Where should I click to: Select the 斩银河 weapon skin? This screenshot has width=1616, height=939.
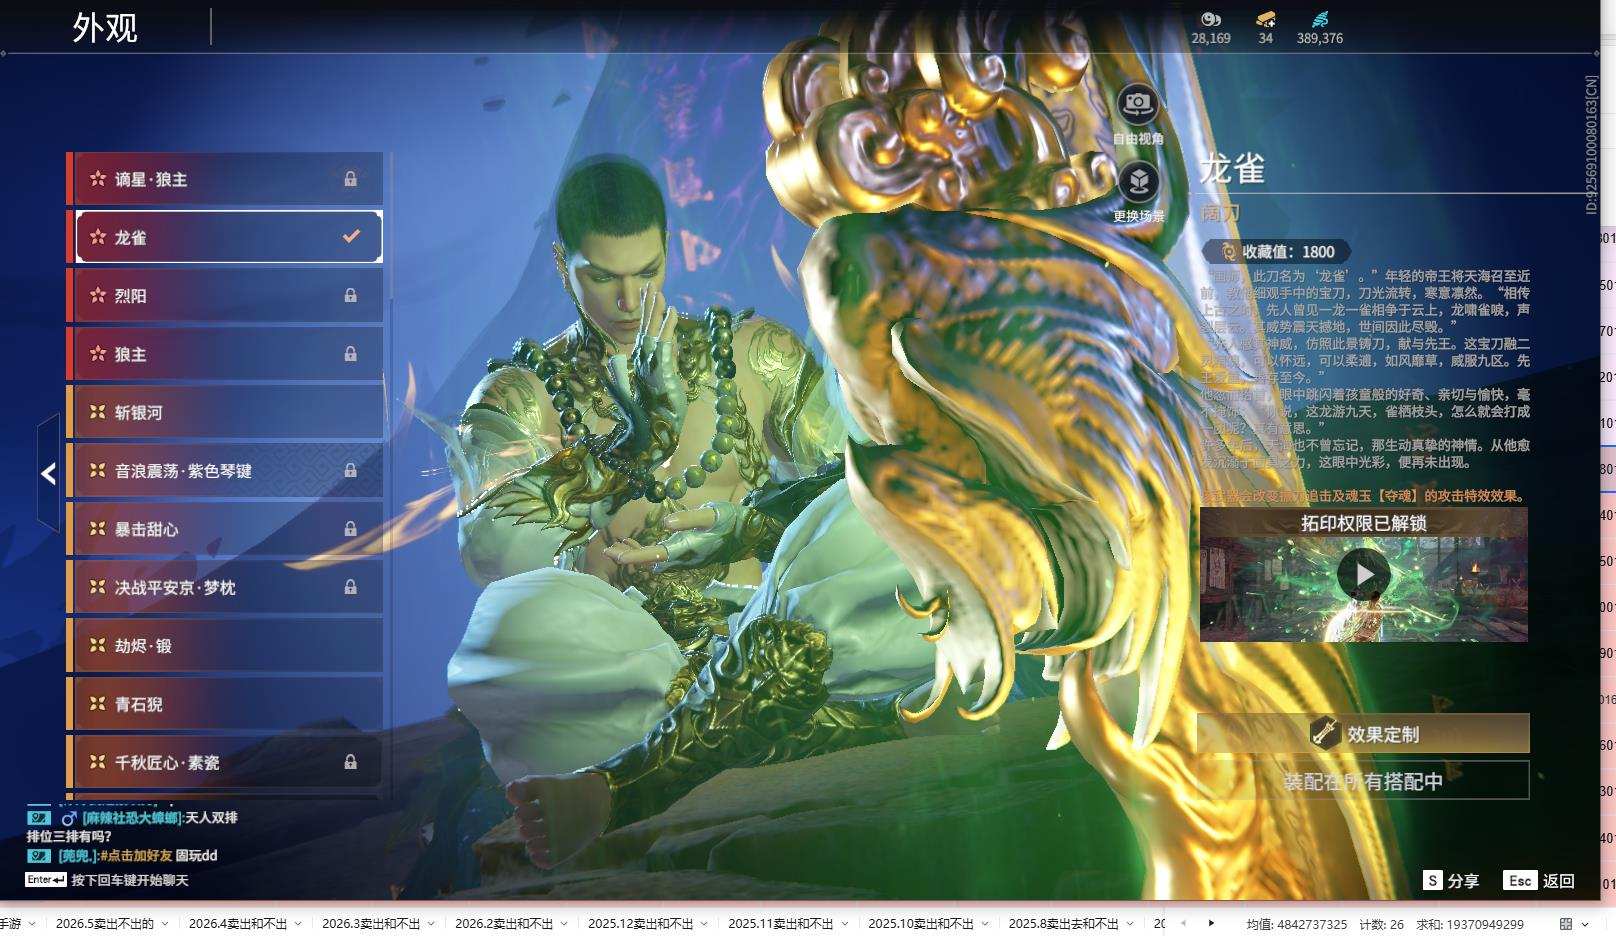226,412
